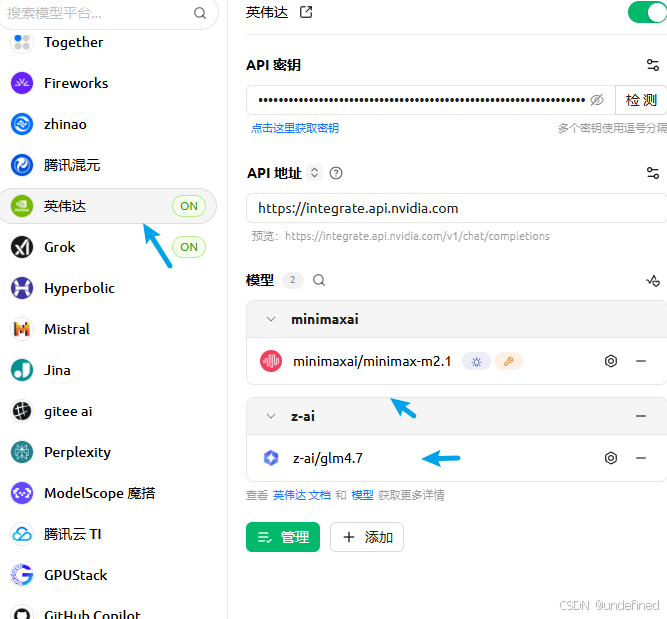Click the 腾讯云 TI cloud logo icon
Screen dimensions: 667x619
(22, 534)
